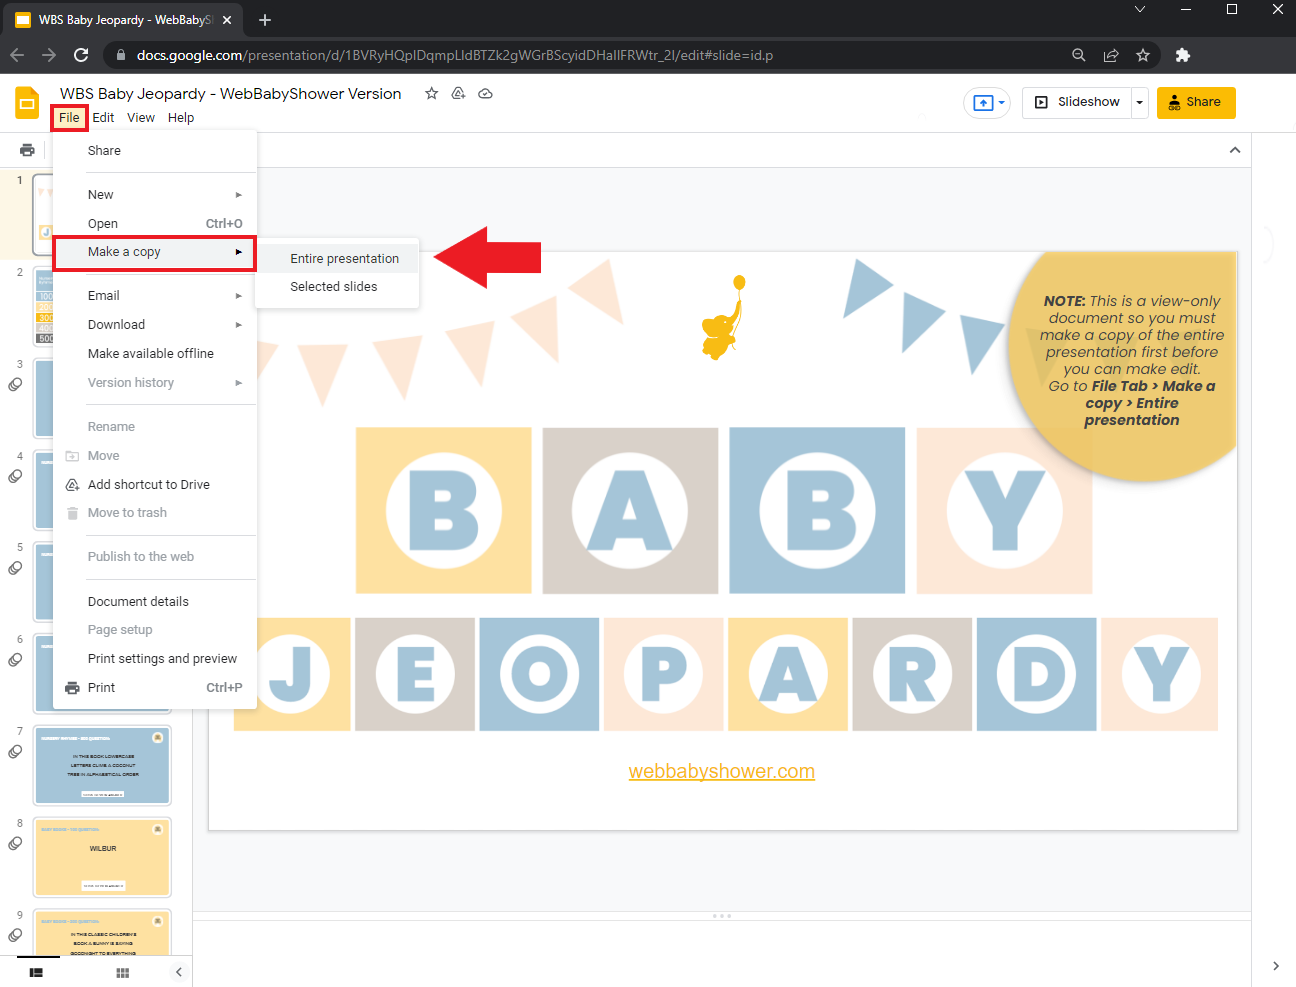Expand the Version history submenu
Viewport: 1296px width, 987px height.
(155, 383)
